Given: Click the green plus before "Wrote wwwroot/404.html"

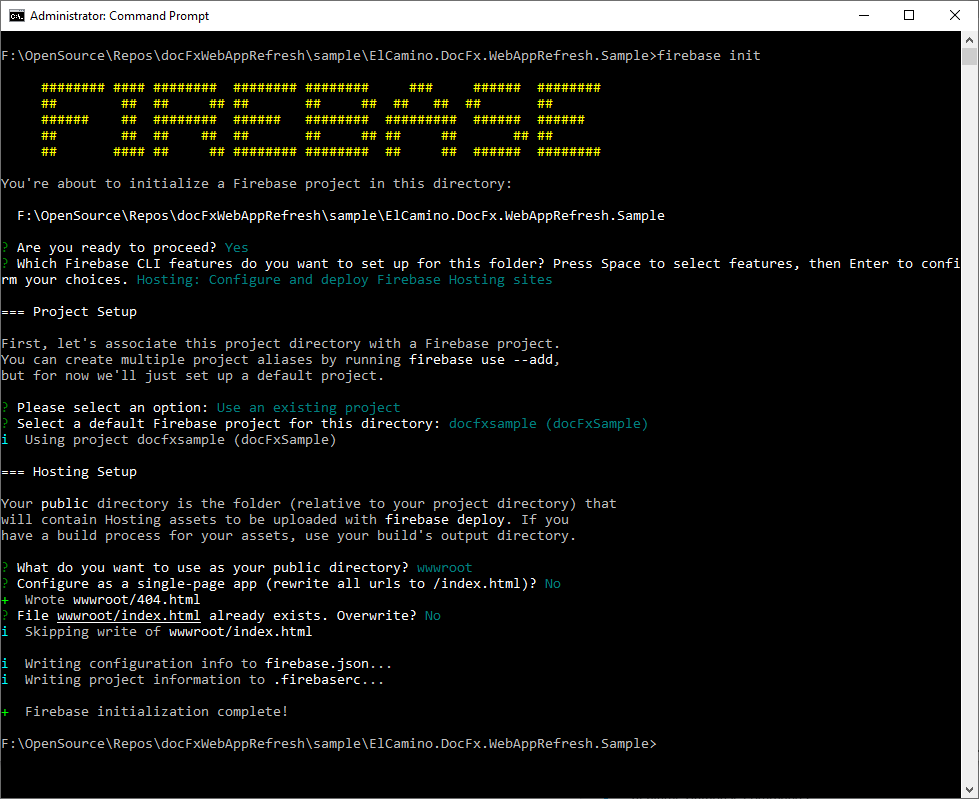Looking at the screenshot, I should point(6,600).
